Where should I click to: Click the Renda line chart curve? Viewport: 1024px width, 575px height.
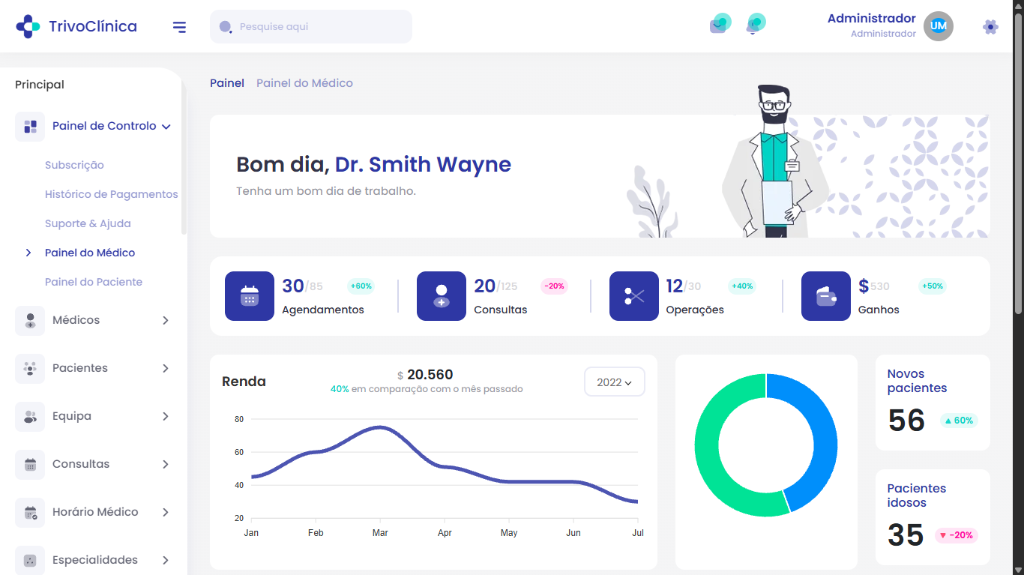444,465
